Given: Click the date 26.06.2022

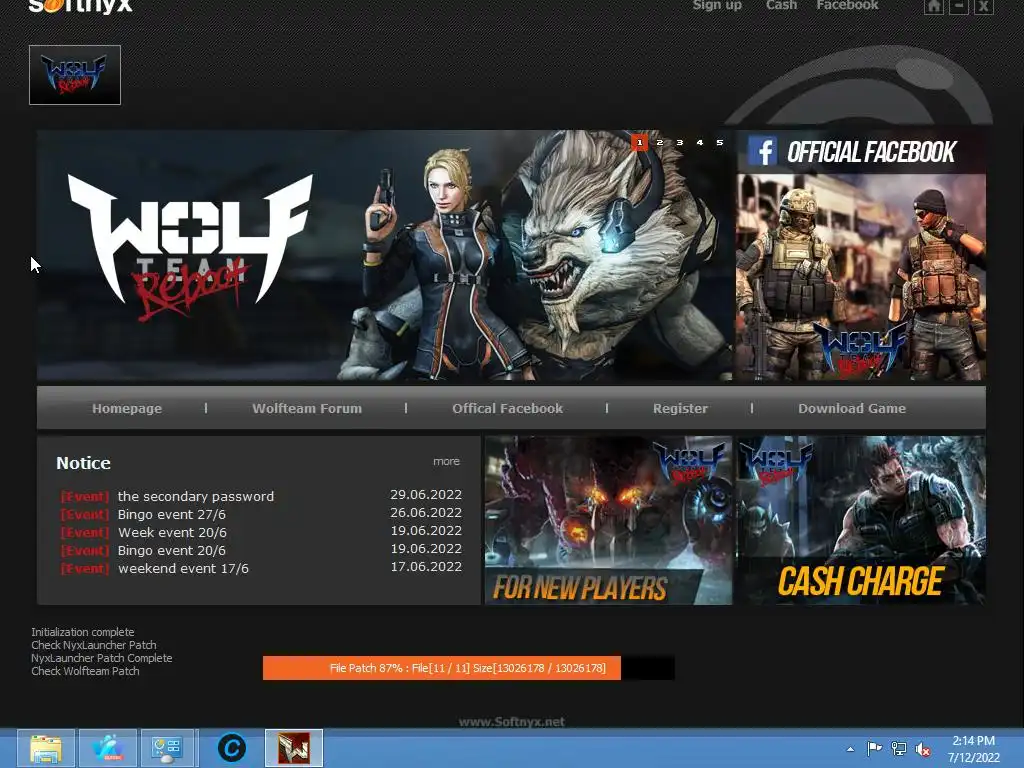Looking at the screenshot, I should click(426, 513).
